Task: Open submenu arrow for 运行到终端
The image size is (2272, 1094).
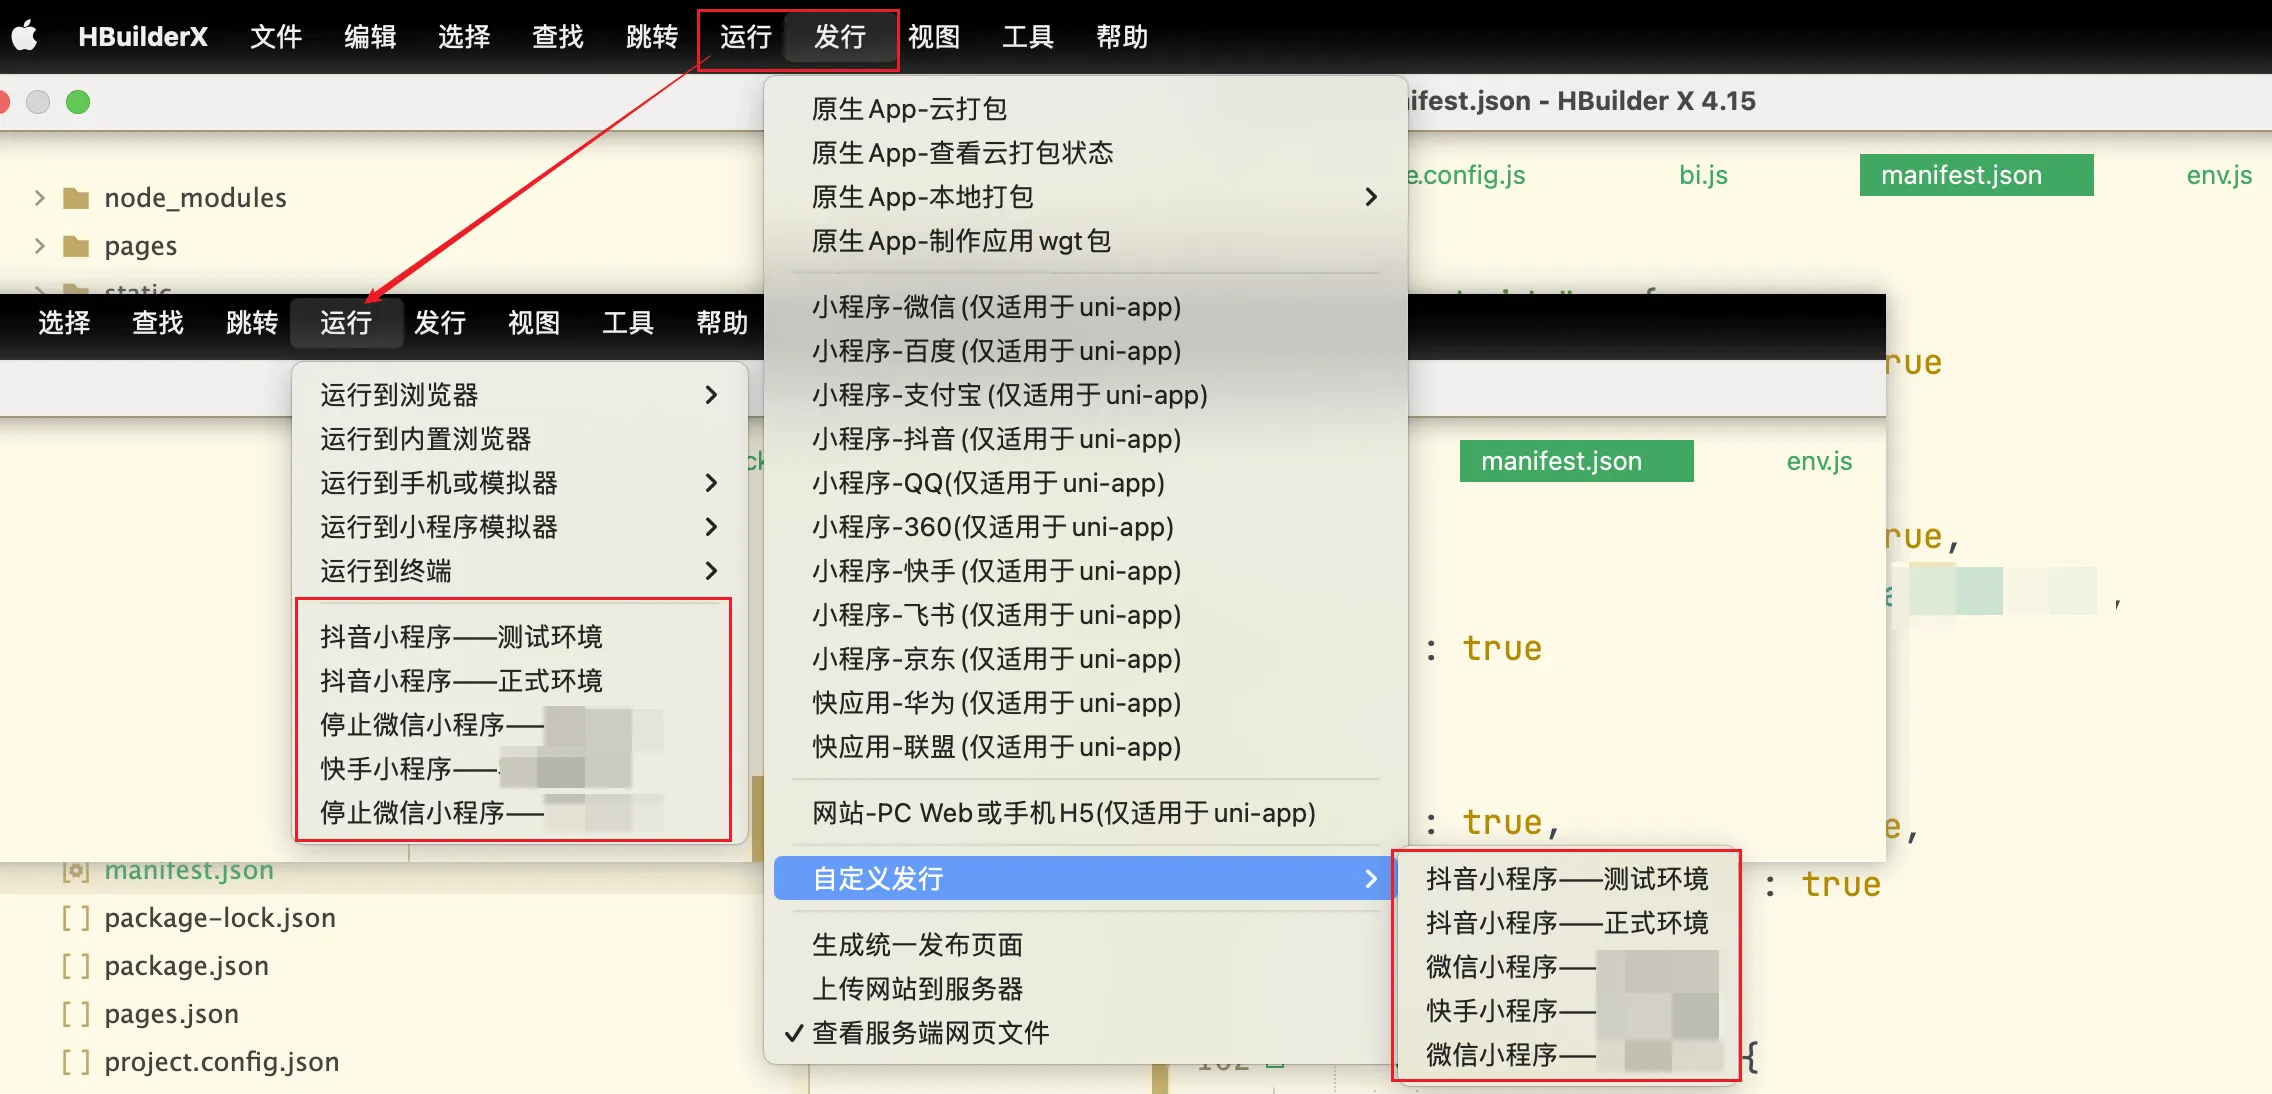Action: [711, 571]
